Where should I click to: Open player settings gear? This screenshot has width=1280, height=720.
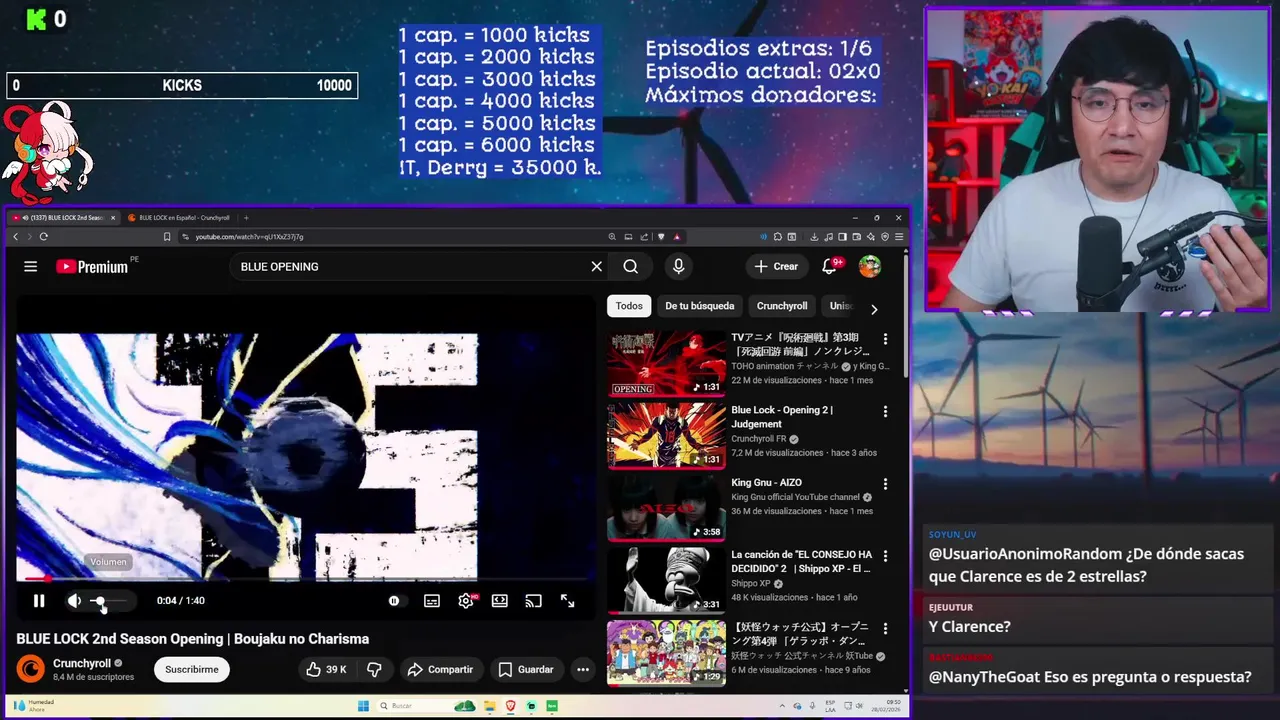tap(466, 601)
